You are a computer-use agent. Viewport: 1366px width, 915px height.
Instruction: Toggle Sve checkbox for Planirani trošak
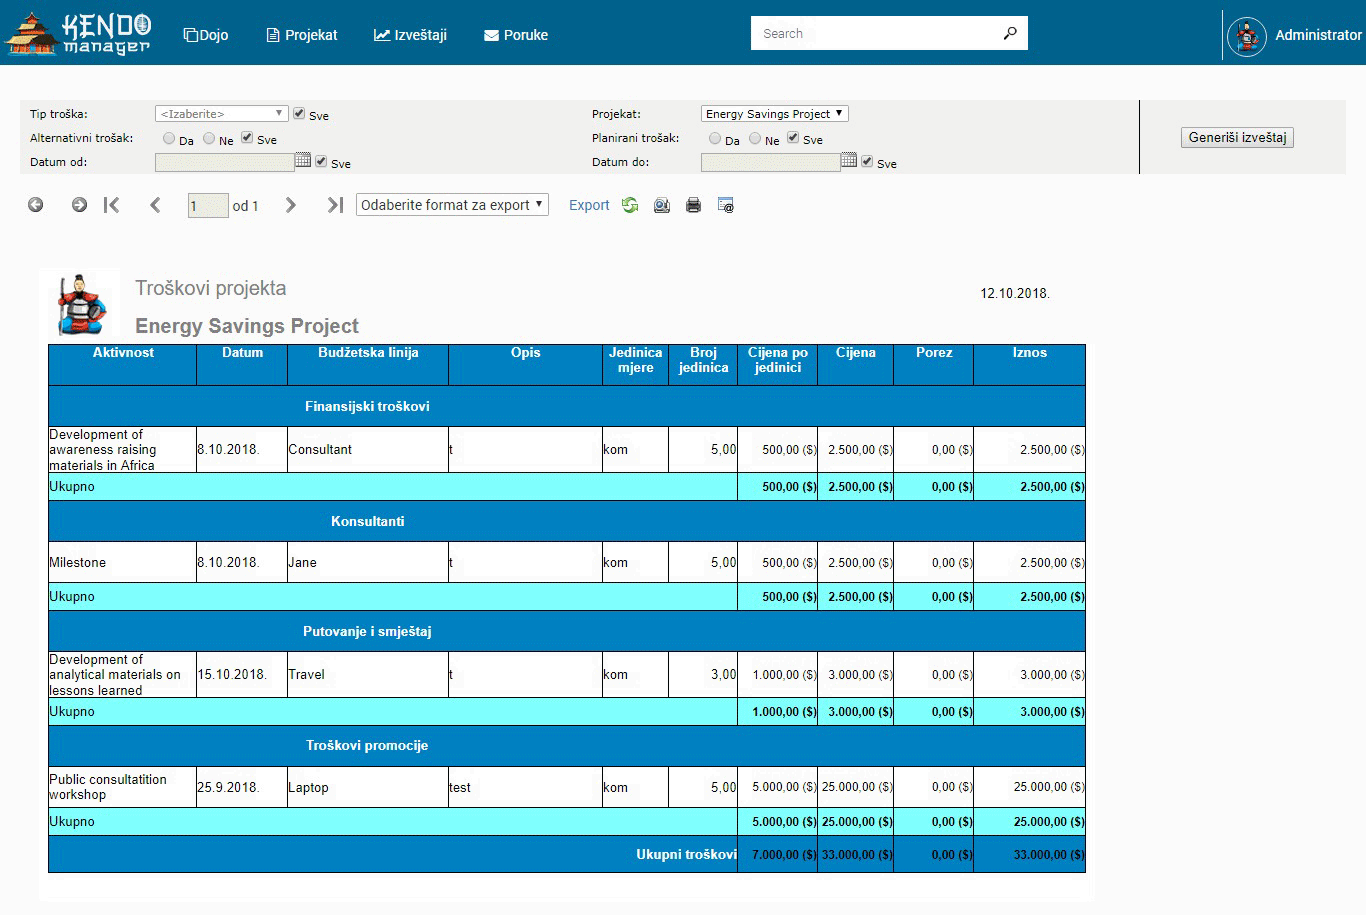coord(793,138)
